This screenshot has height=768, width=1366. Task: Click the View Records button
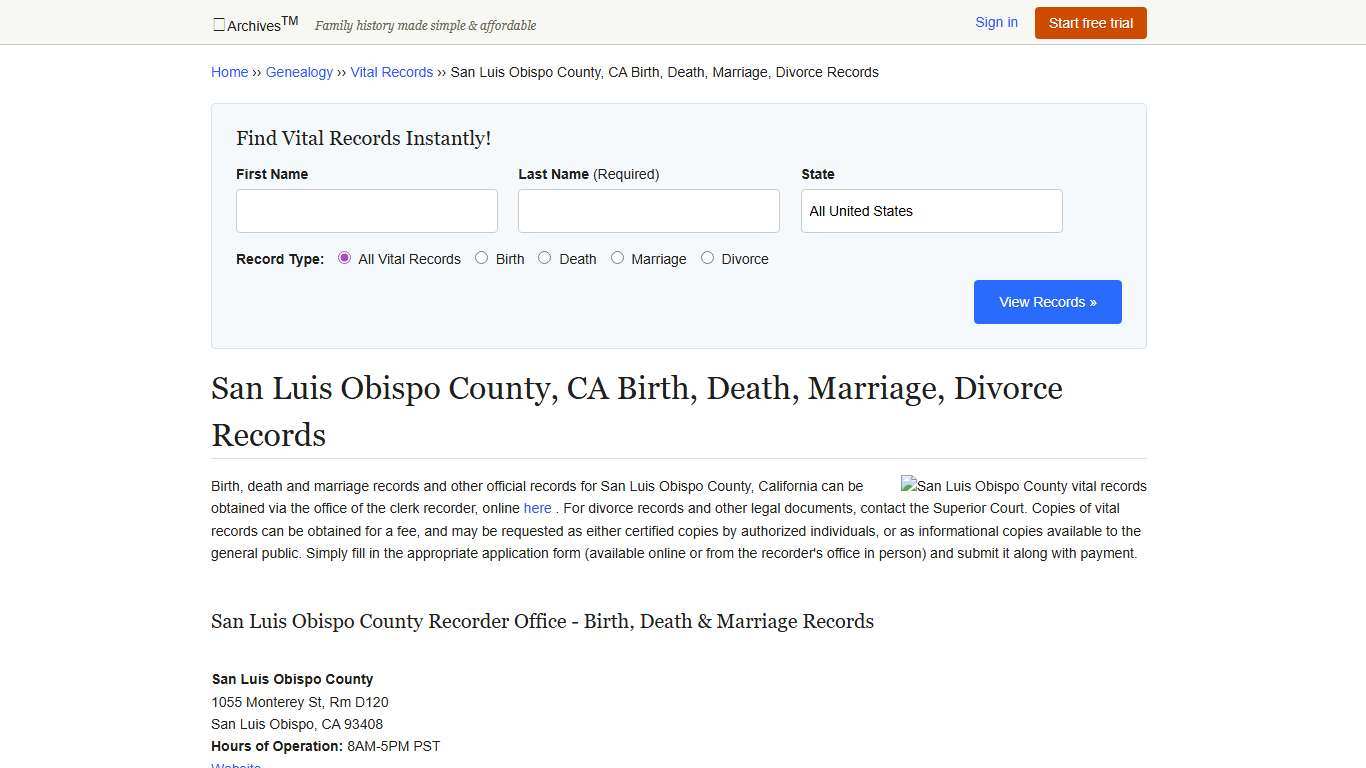[1047, 301]
